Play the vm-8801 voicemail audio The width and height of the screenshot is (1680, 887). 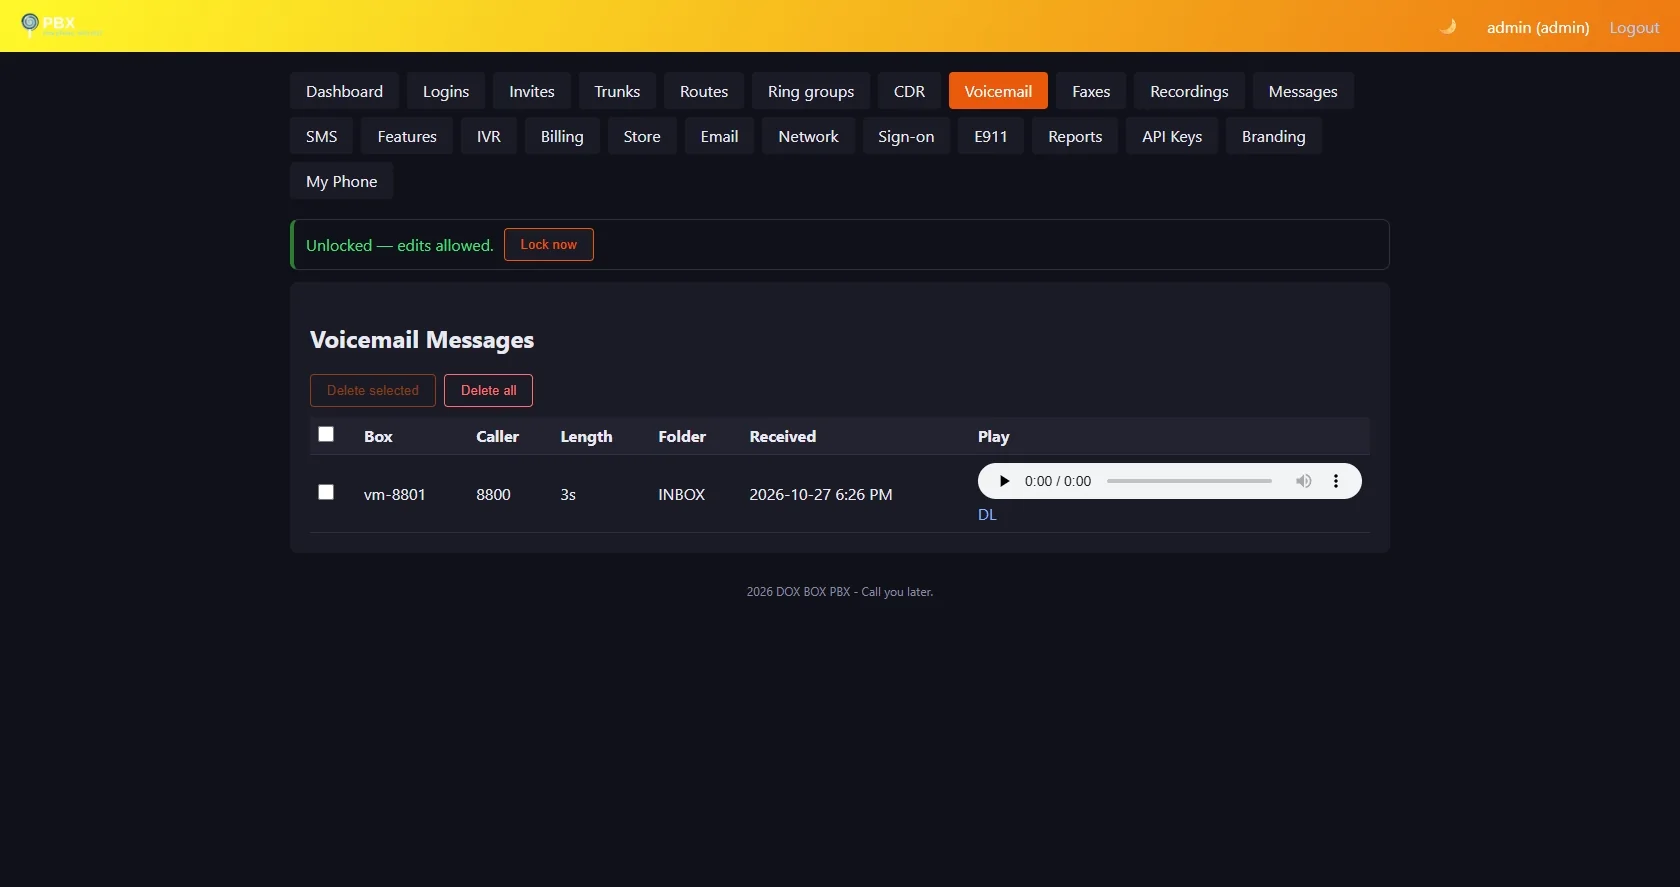(x=1004, y=481)
